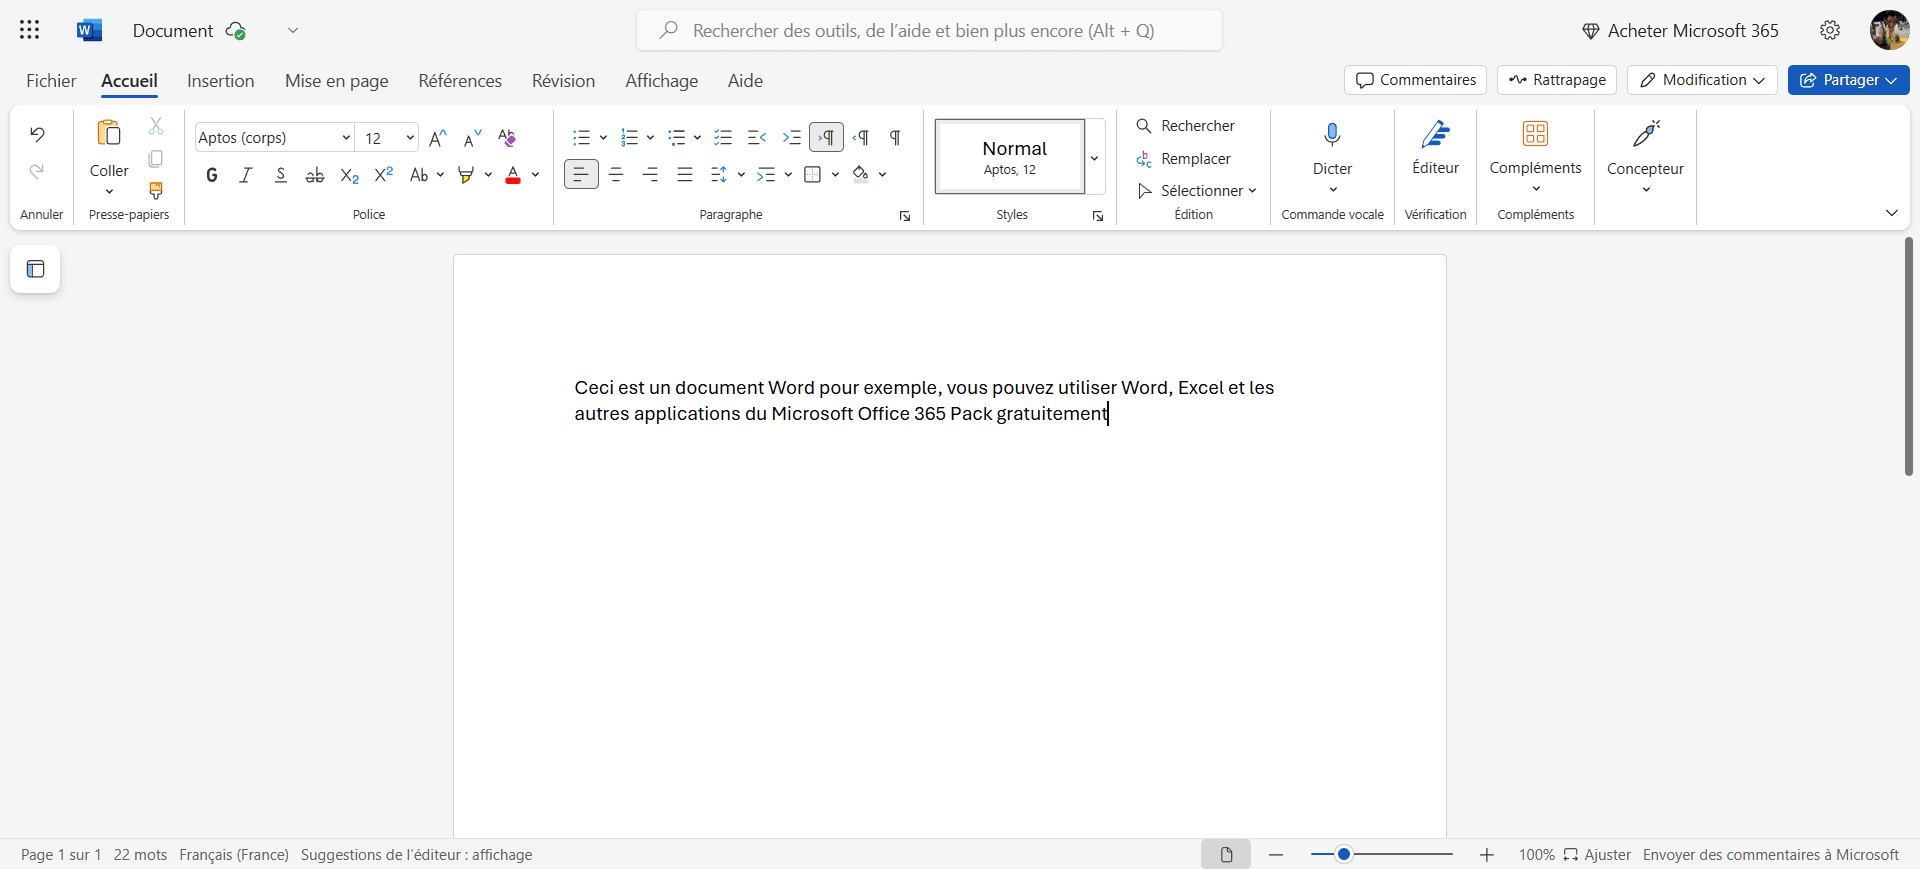Image resolution: width=1920 pixels, height=869 pixels.
Task: Expand the Styles gallery arrow
Action: click(1095, 157)
